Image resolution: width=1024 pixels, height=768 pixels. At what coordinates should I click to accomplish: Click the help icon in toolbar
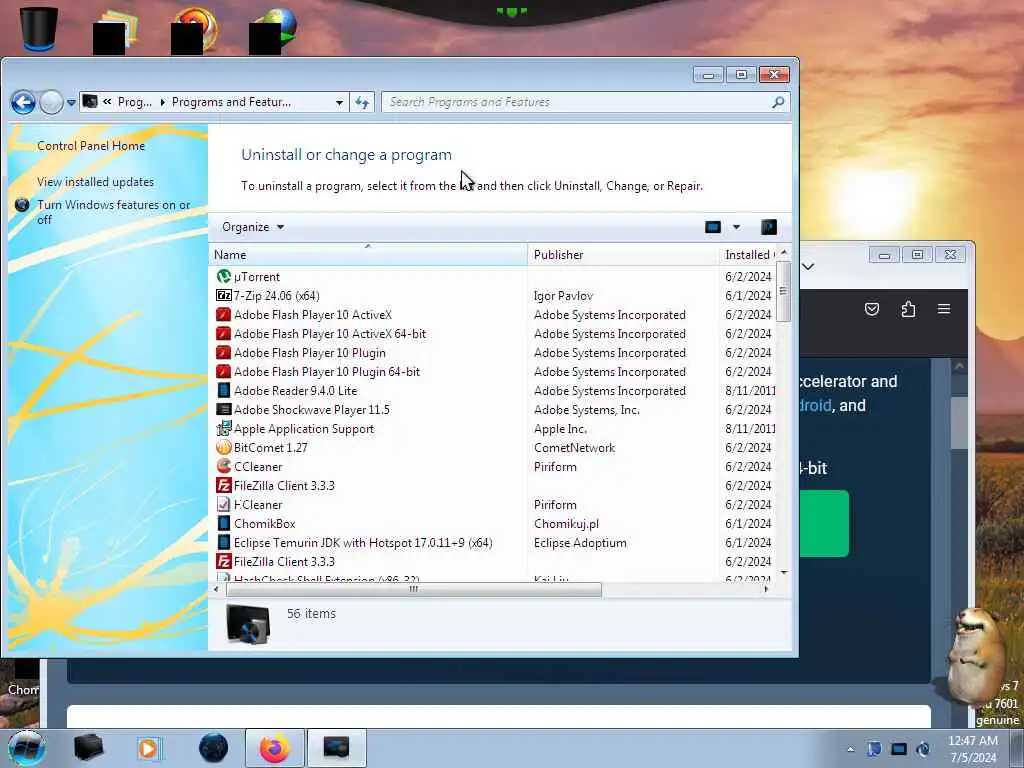(x=769, y=227)
